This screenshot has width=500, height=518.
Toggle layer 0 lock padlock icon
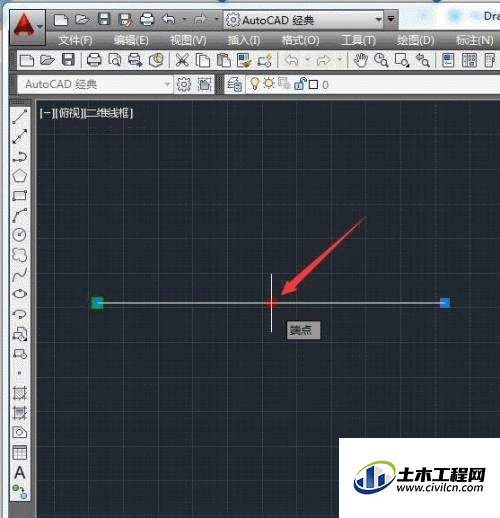tap(300, 83)
